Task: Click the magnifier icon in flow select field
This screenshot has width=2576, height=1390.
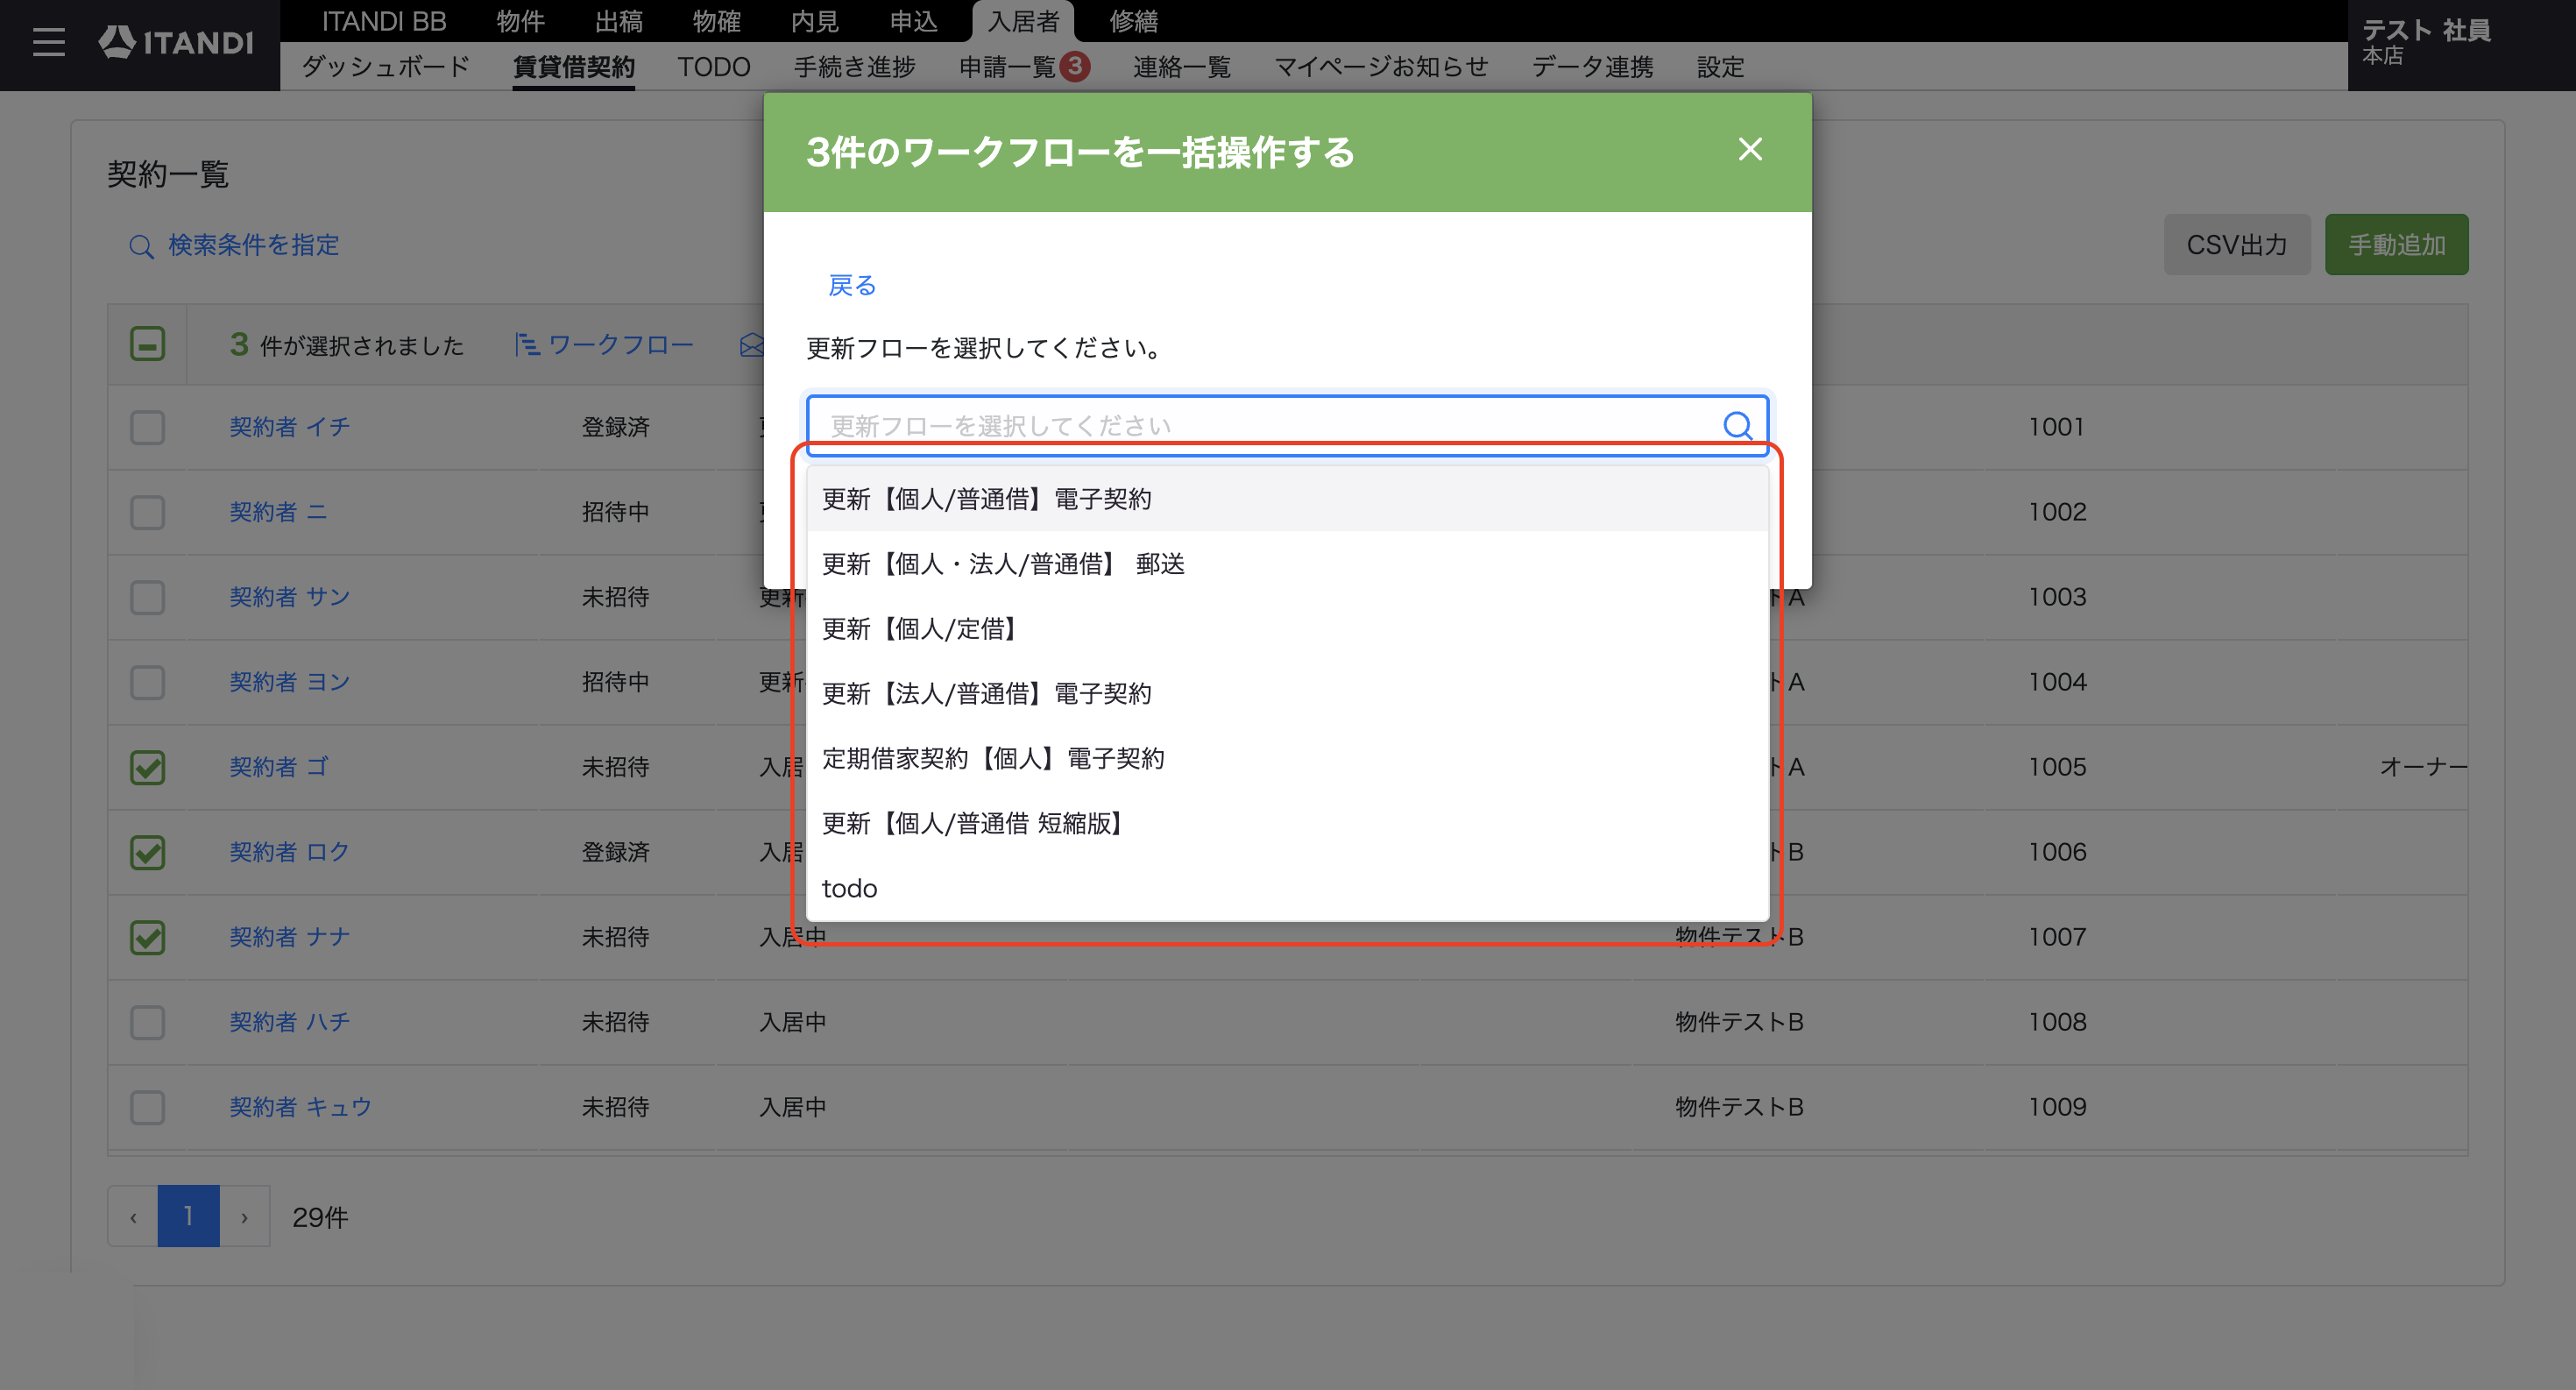Action: (1737, 426)
